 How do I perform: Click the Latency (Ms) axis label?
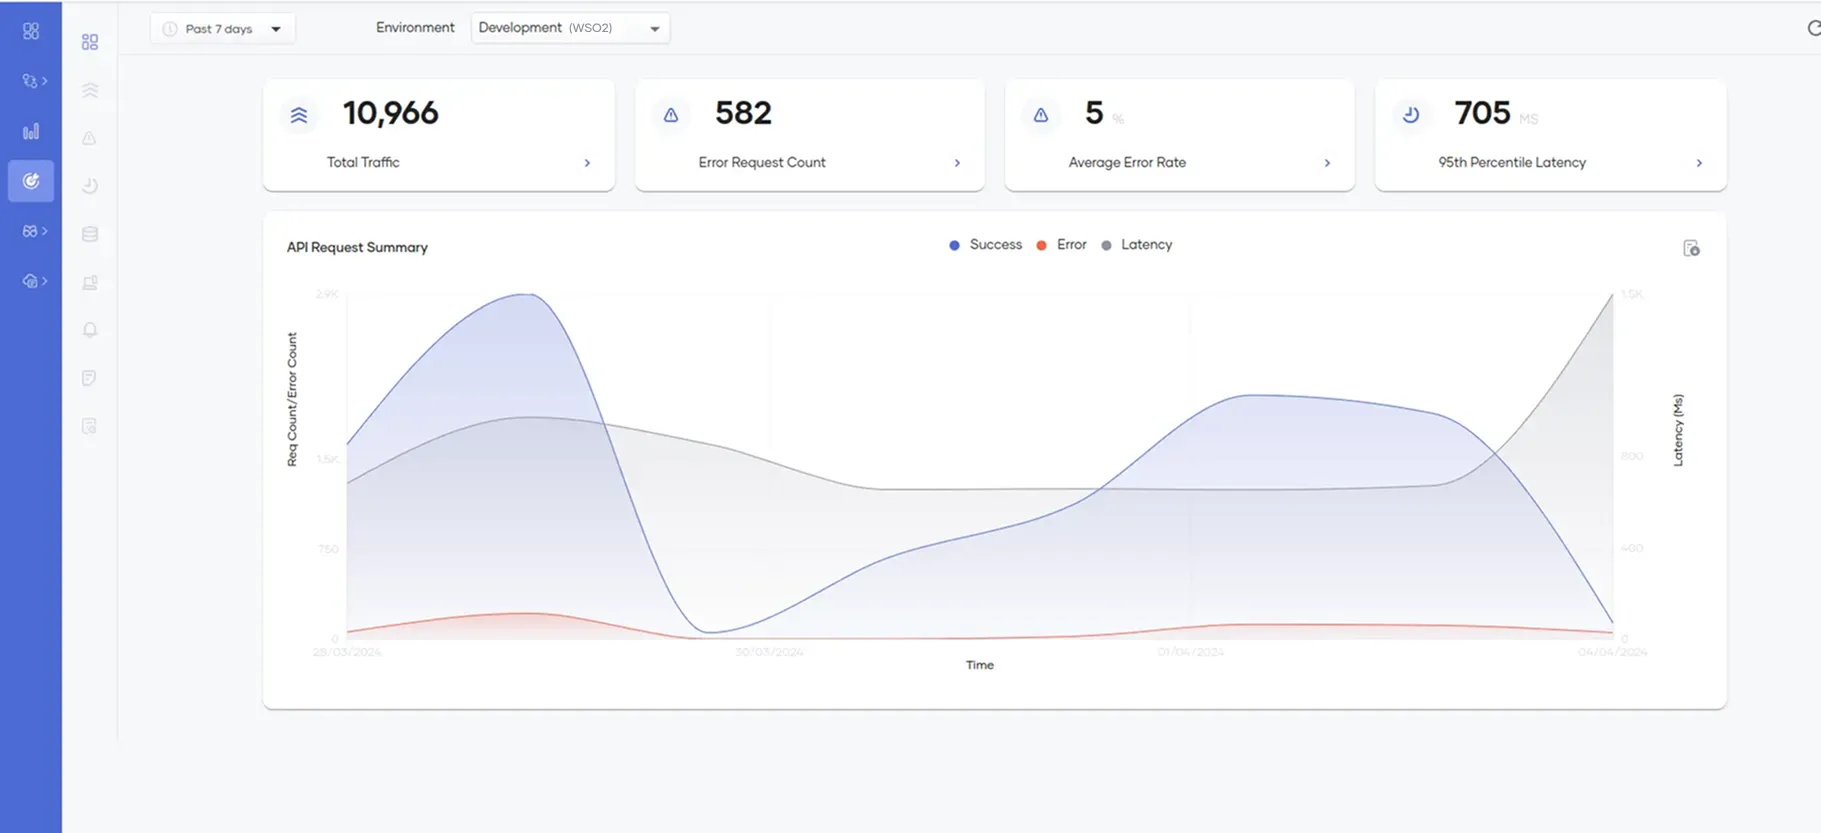point(1678,430)
